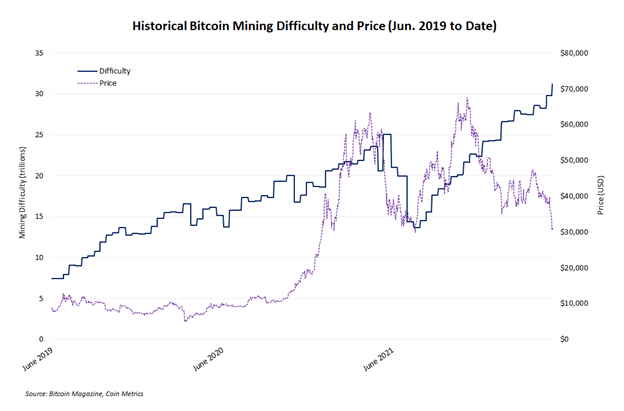Click the $80,000 price axis tick
The image size is (624, 411).
[x=577, y=53]
